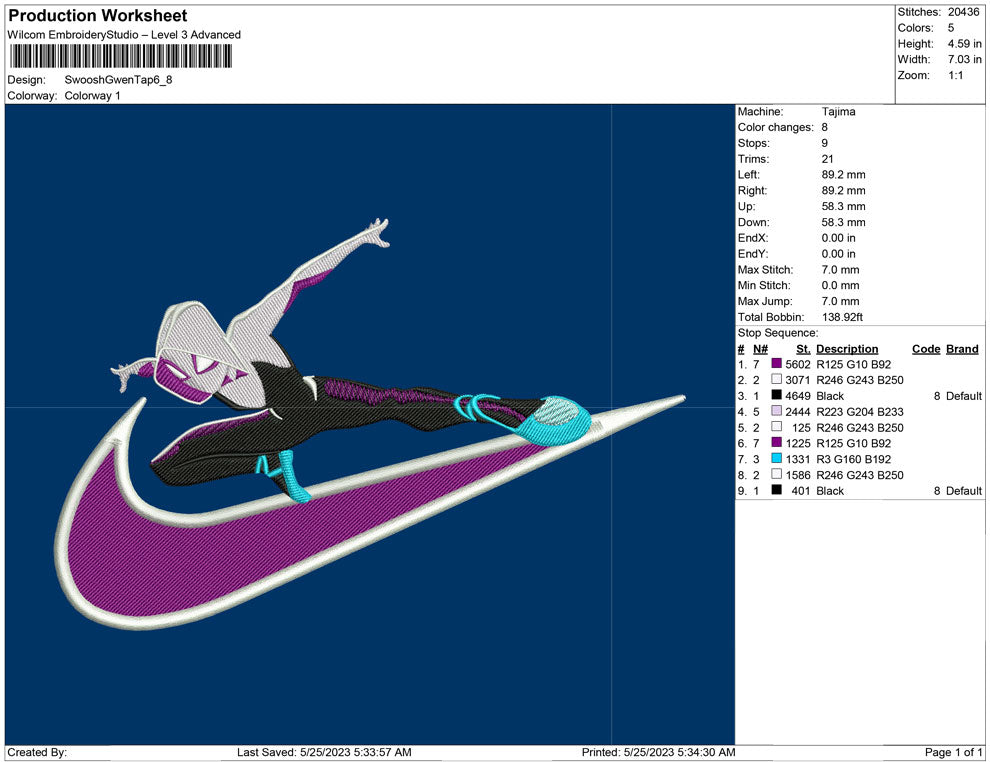Click the Stops value '9'
Image resolution: width=990 pixels, height=762 pixels.
825,143
